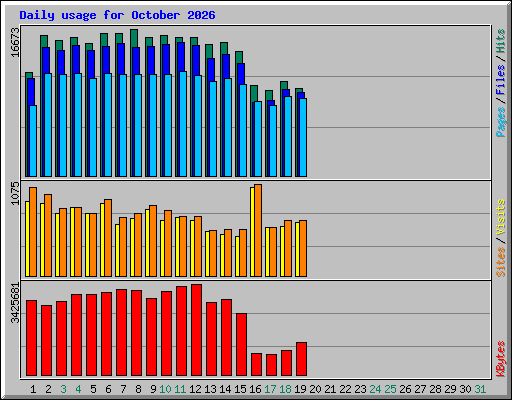Click the shortest red KBytes bar for day 17
This screenshot has width=512, height=400.
click(271, 365)
